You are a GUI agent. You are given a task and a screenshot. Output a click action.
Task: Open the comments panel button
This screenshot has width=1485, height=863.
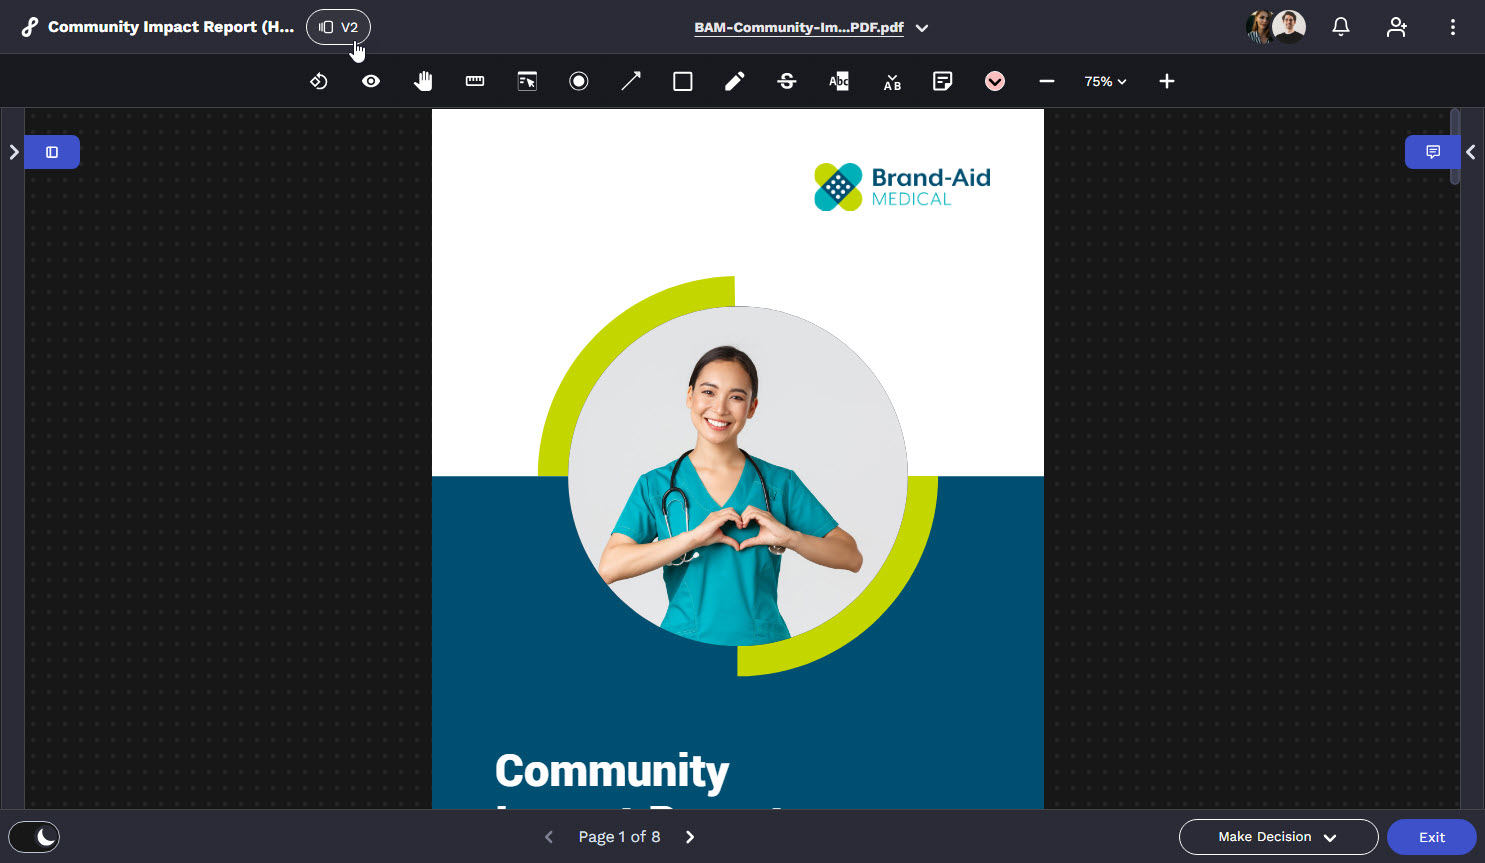pyautogui.click(x=1432, y=152)
